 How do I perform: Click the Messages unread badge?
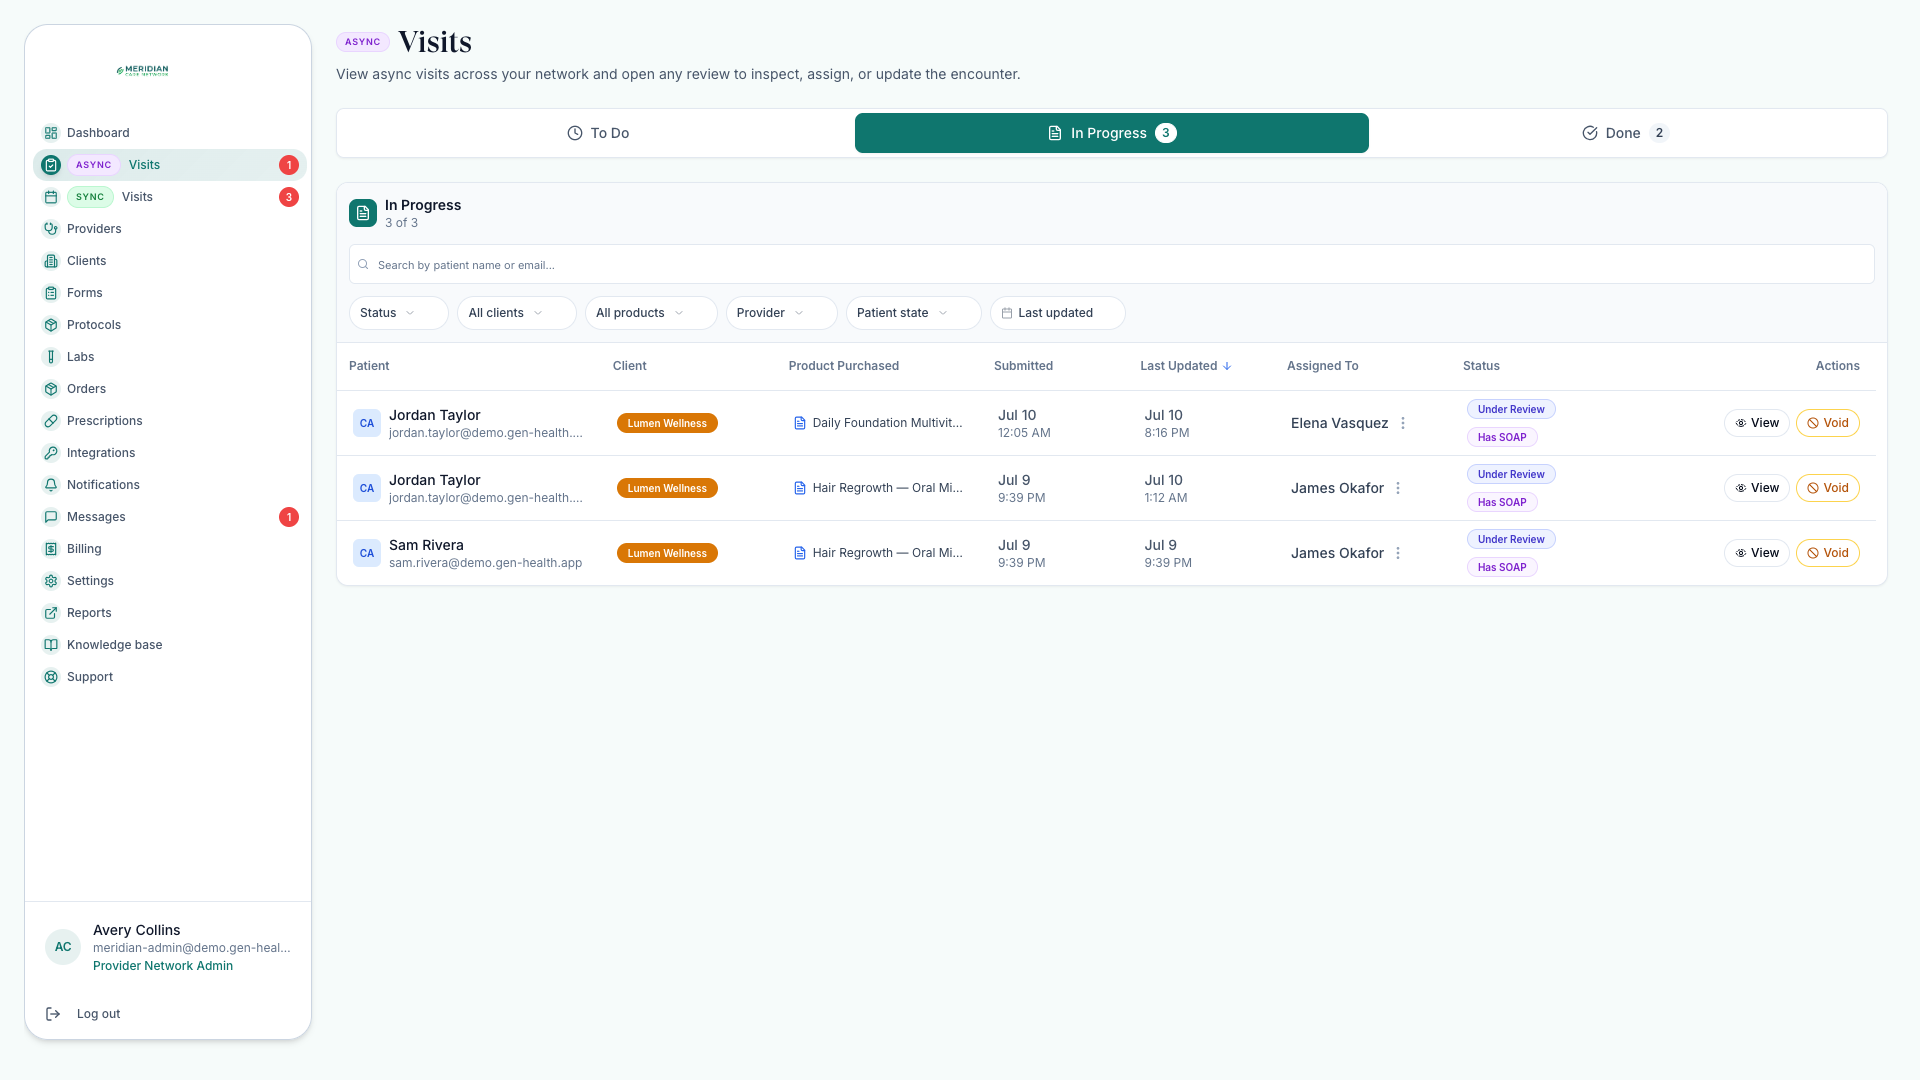tap(289, 517)
